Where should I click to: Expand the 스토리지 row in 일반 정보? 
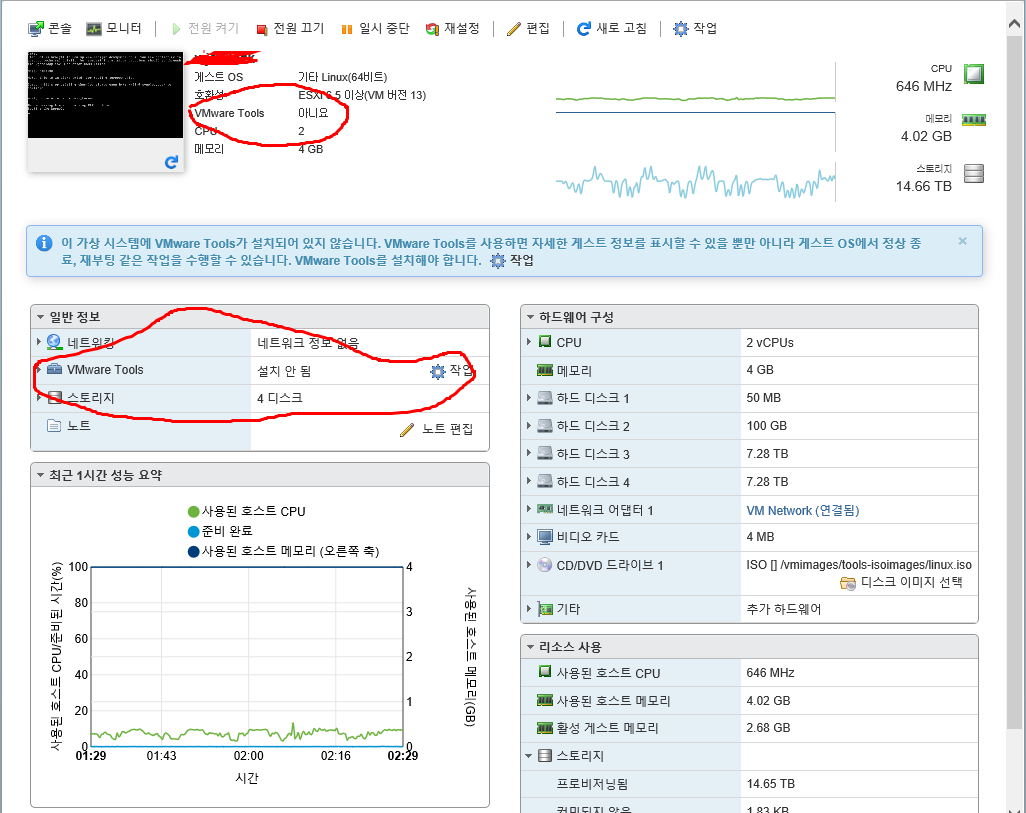pyautogui.click(x=39, y=397)
